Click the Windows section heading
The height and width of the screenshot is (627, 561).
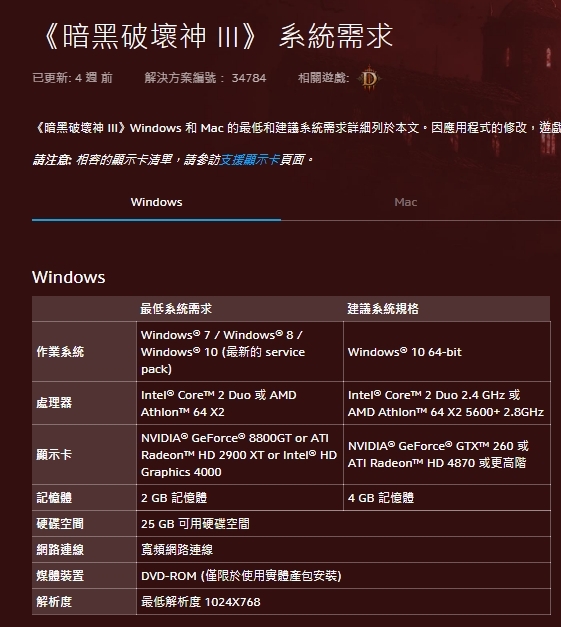[x=69, y=277]
